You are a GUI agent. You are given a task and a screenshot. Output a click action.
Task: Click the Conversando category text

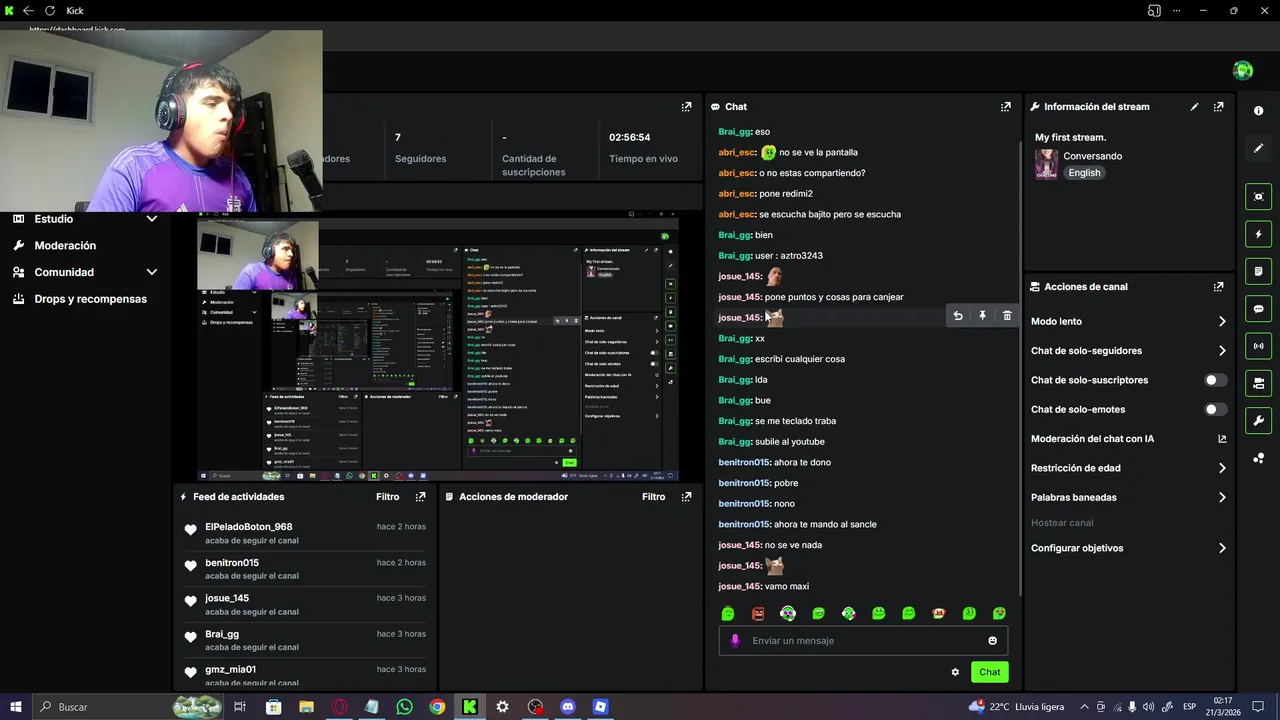(x=1092, y=157)
